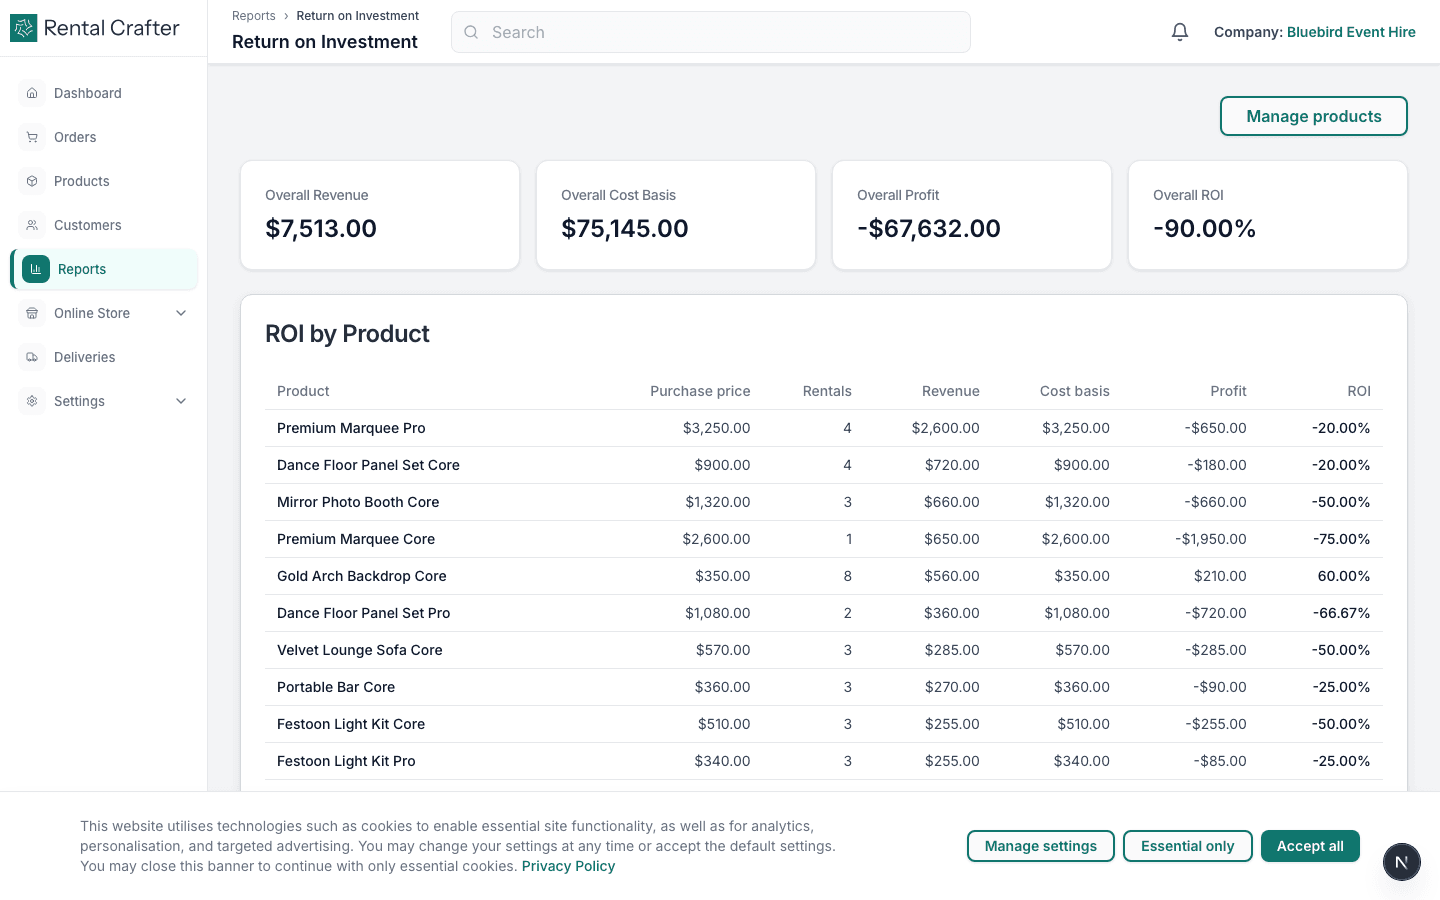The image size is (1440, 900).
Task: Click the Online Store shop icon
Action: [32, 313]
